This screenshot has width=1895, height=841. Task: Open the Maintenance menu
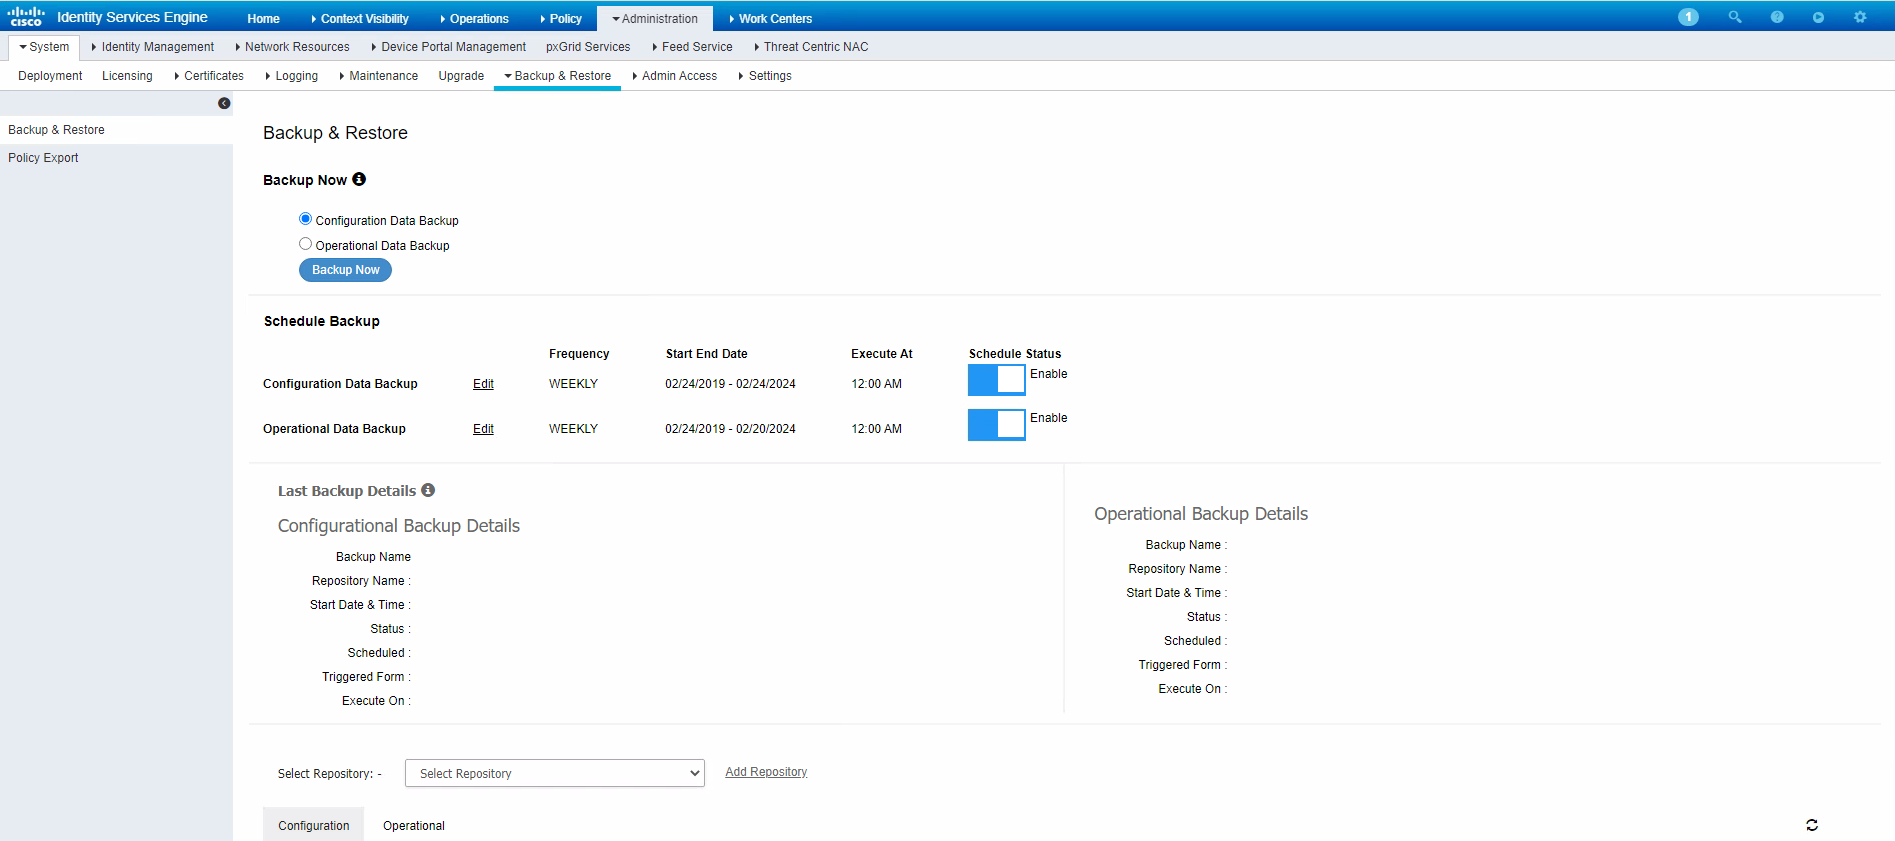tap(379, 76)
